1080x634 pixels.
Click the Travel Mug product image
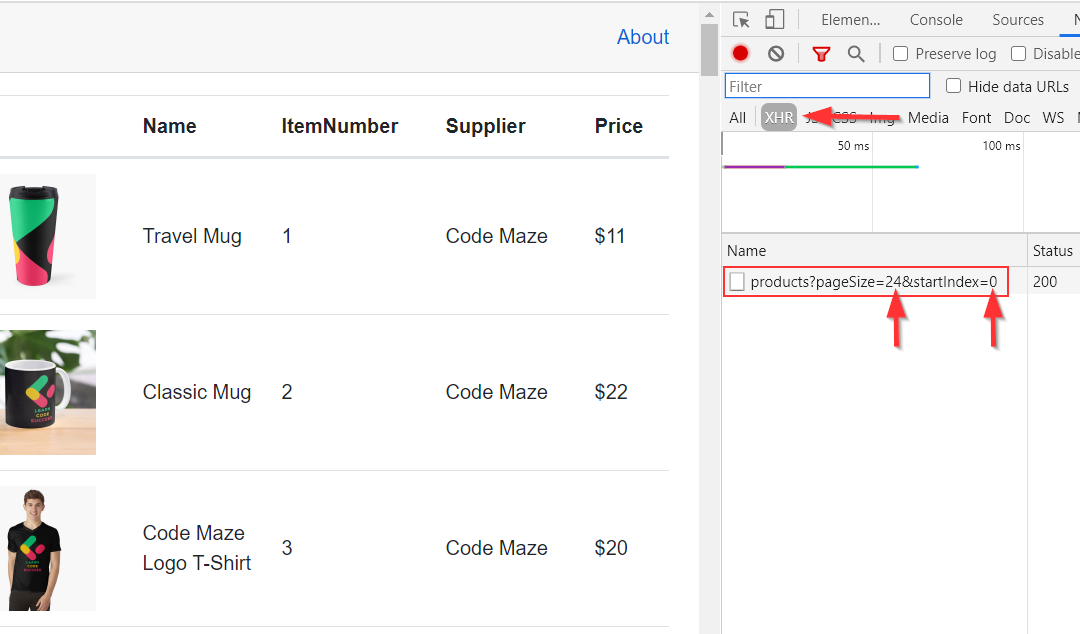[x=46, y=236]
